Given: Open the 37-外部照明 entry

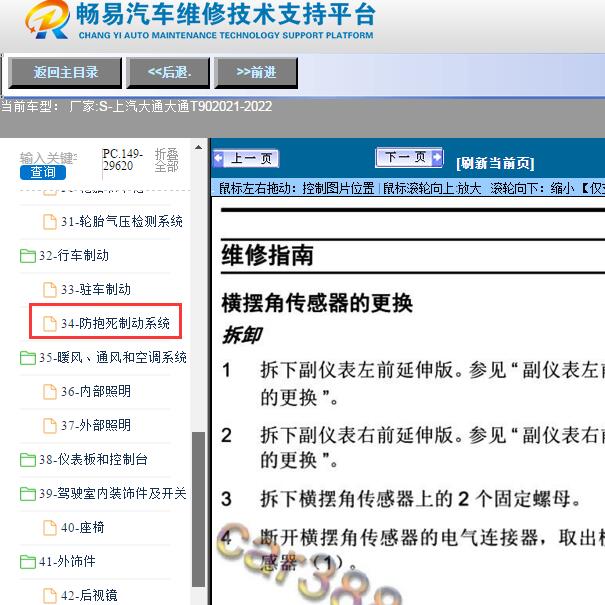Looking at the screenshot, I should 96,425.
